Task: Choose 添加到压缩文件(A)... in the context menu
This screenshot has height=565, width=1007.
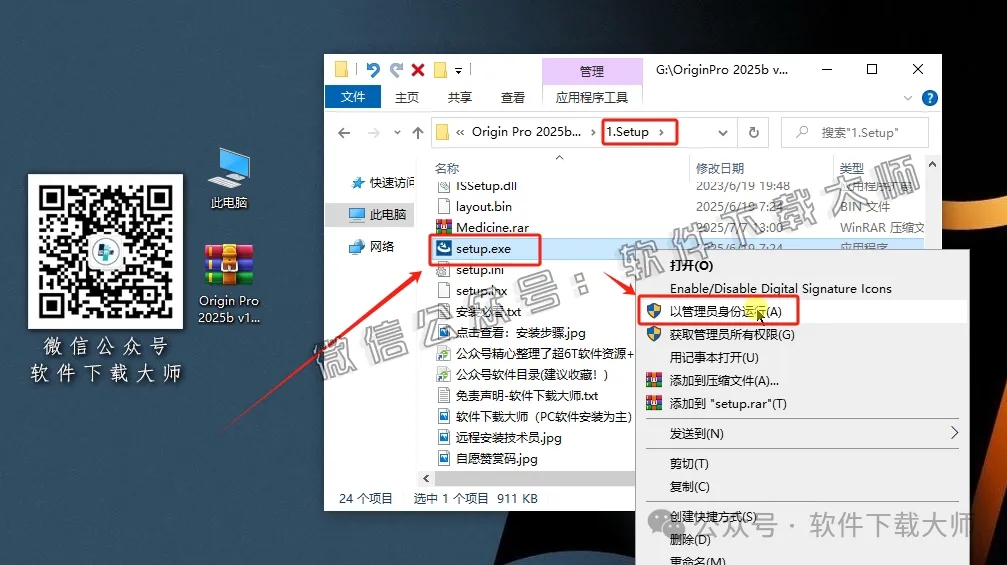Action: click(x=724, y=381)
